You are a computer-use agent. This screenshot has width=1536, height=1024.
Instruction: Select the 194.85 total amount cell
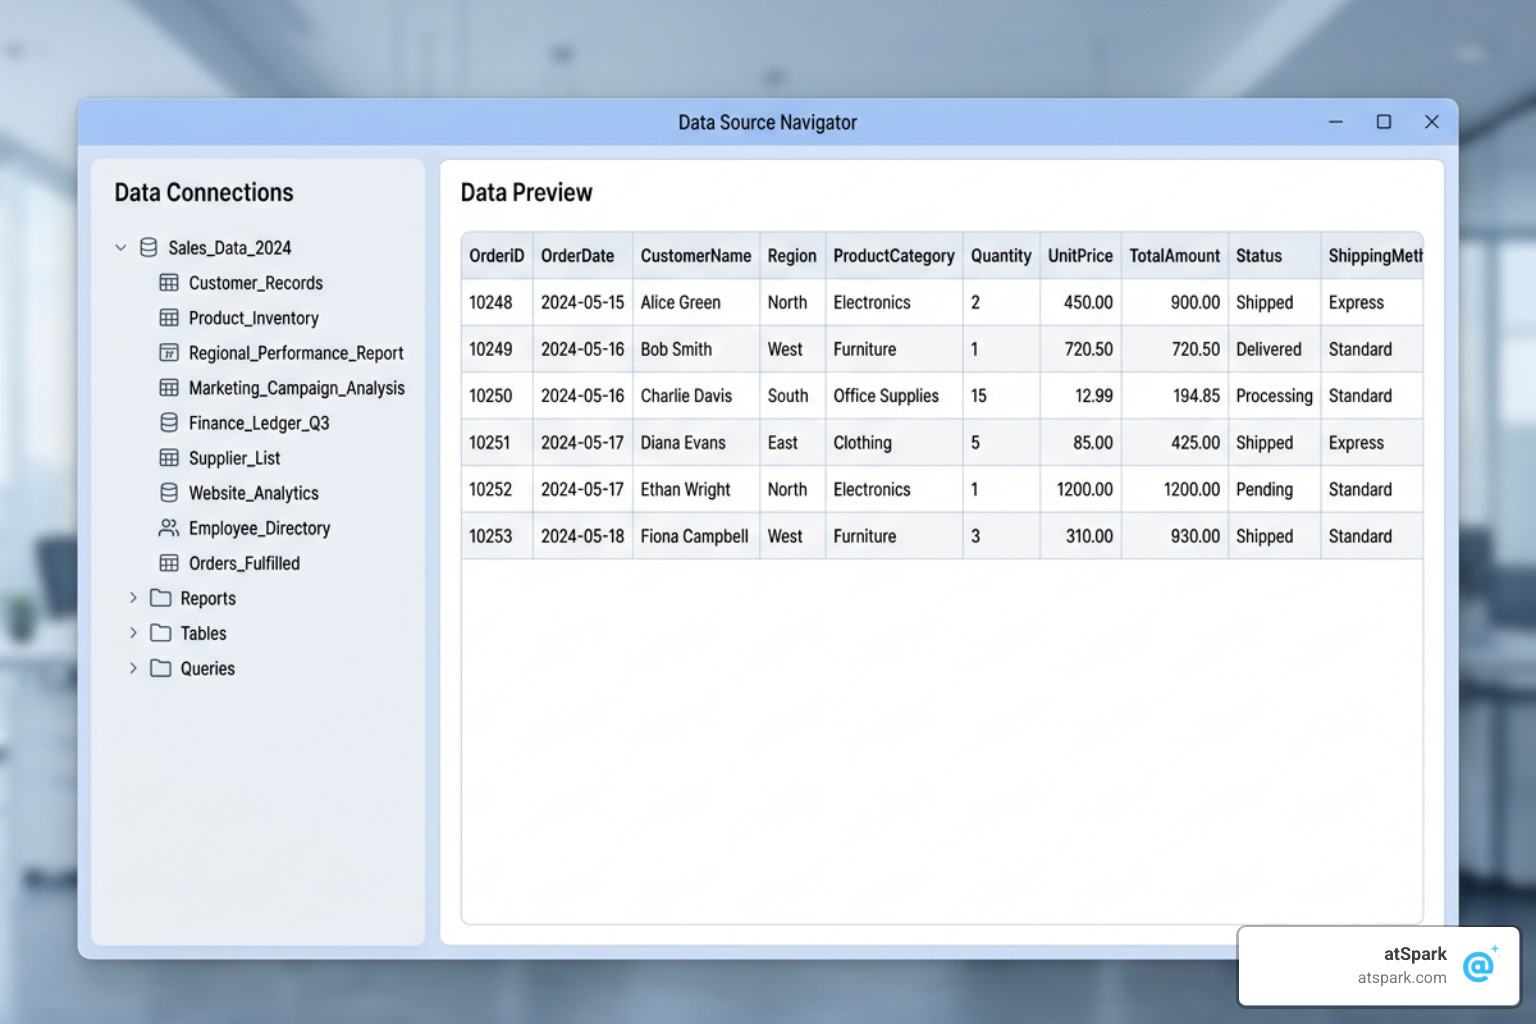(x=1175, y=396)
